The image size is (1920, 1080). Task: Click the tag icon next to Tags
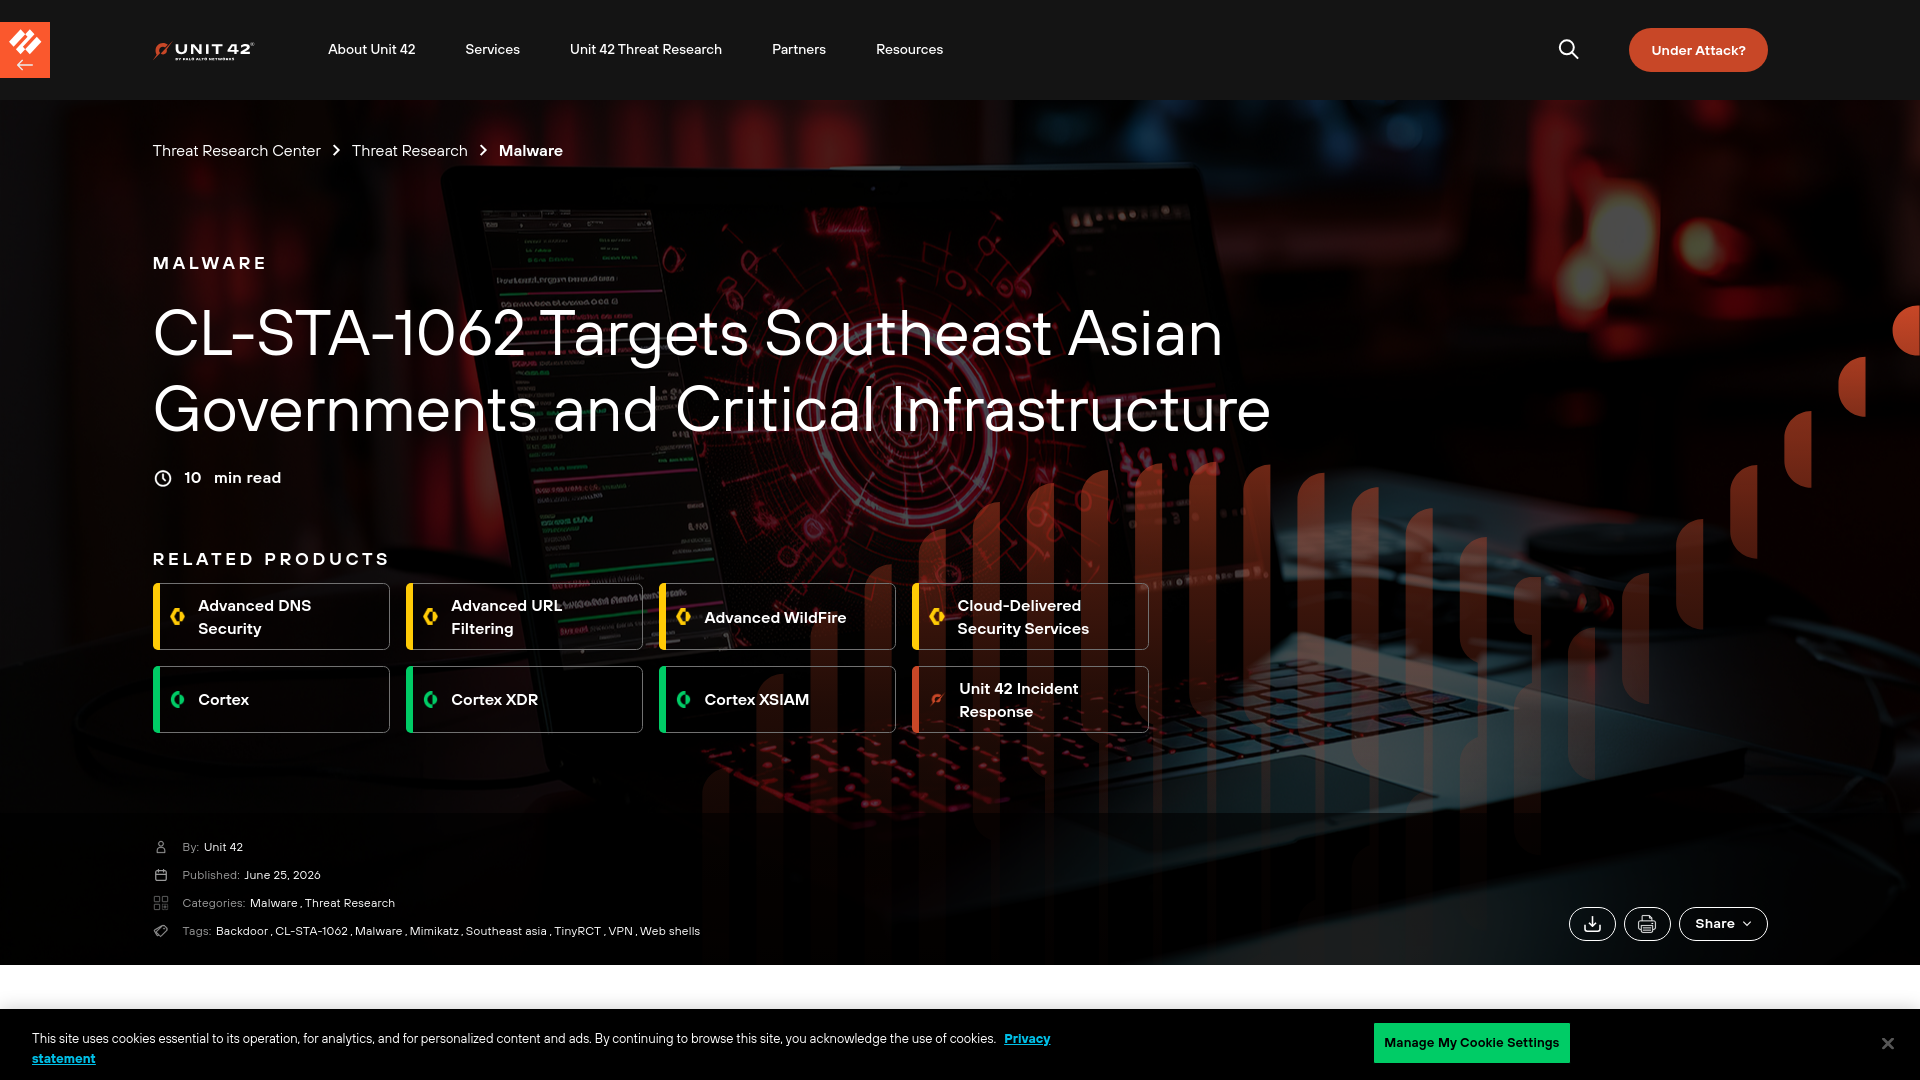161,931
